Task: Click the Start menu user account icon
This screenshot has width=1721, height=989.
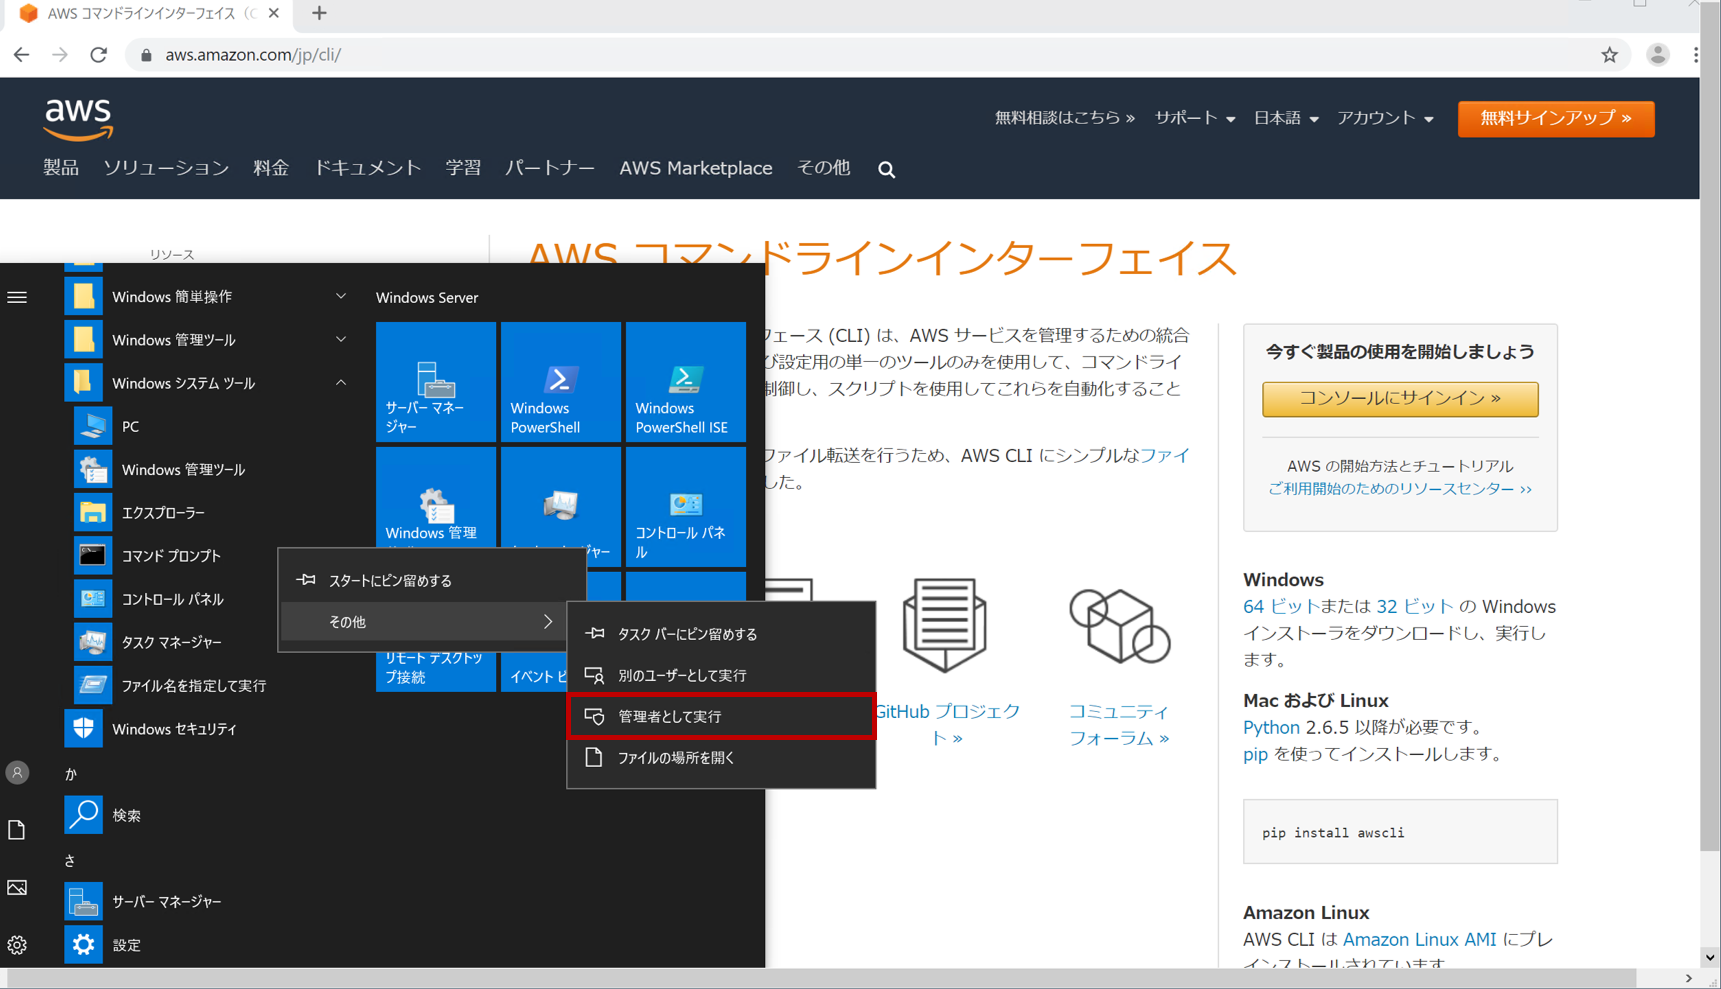Action: (17, 772)
